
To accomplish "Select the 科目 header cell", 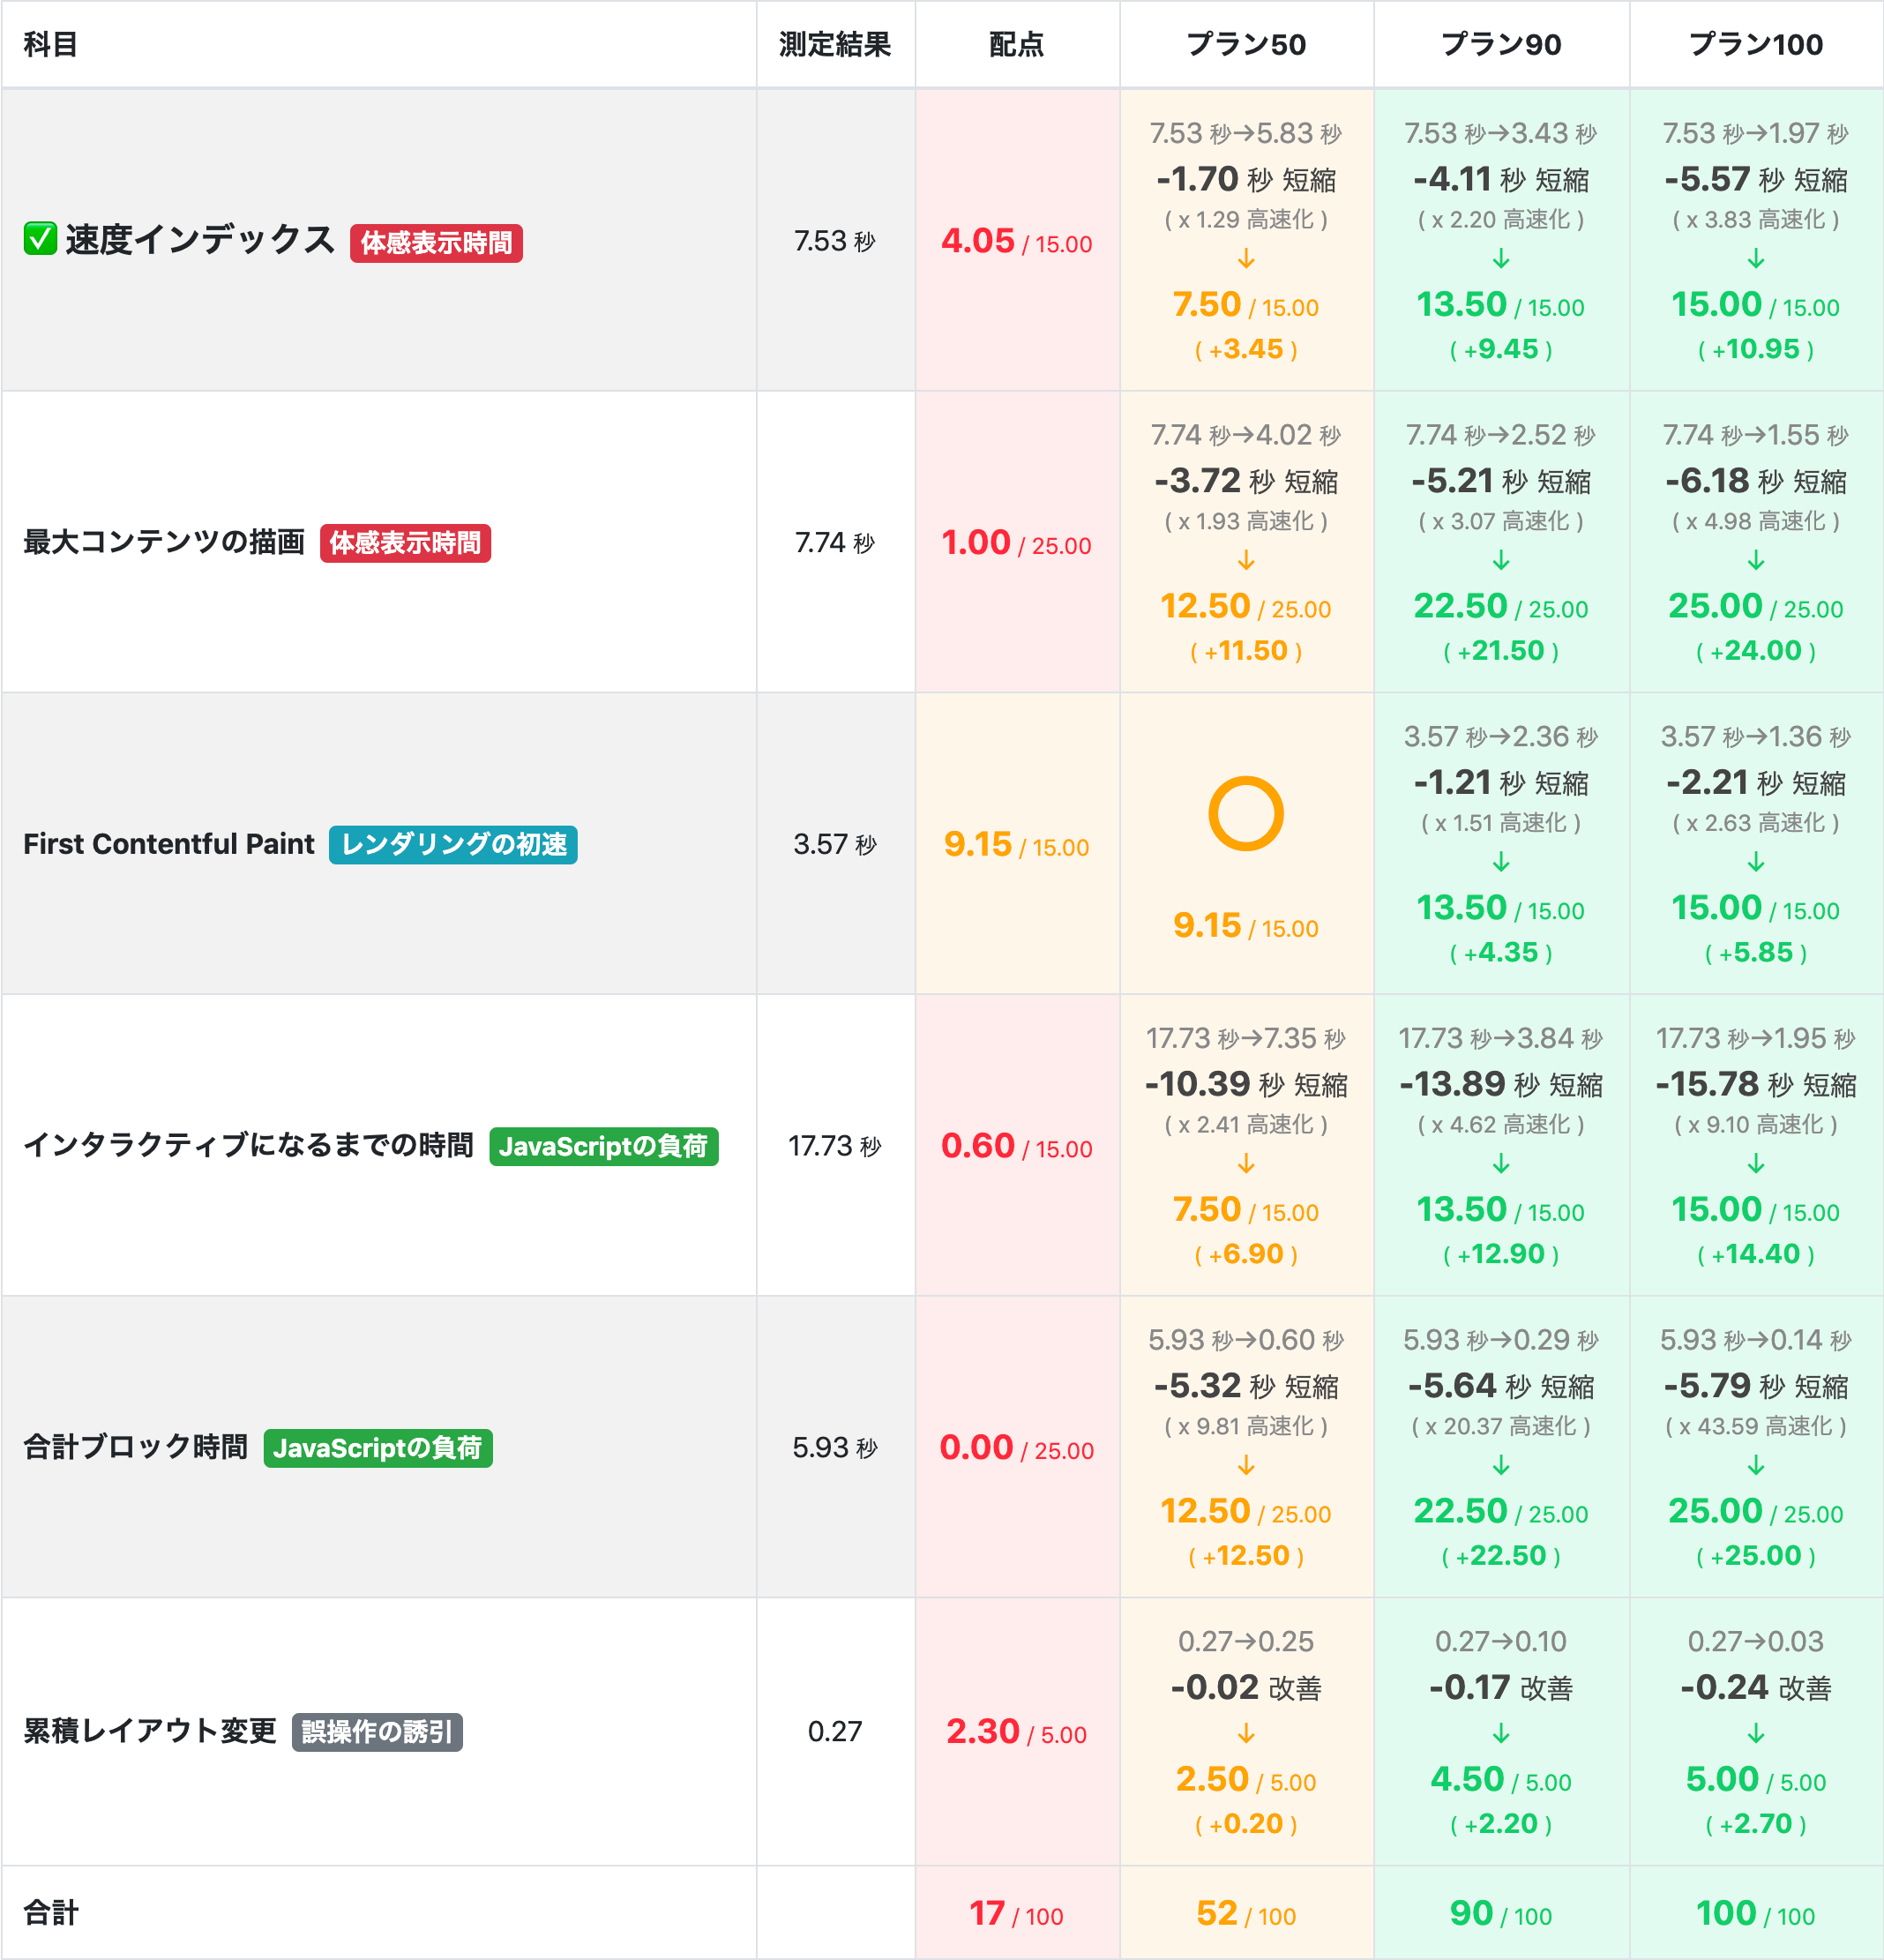I will [50, 44].
